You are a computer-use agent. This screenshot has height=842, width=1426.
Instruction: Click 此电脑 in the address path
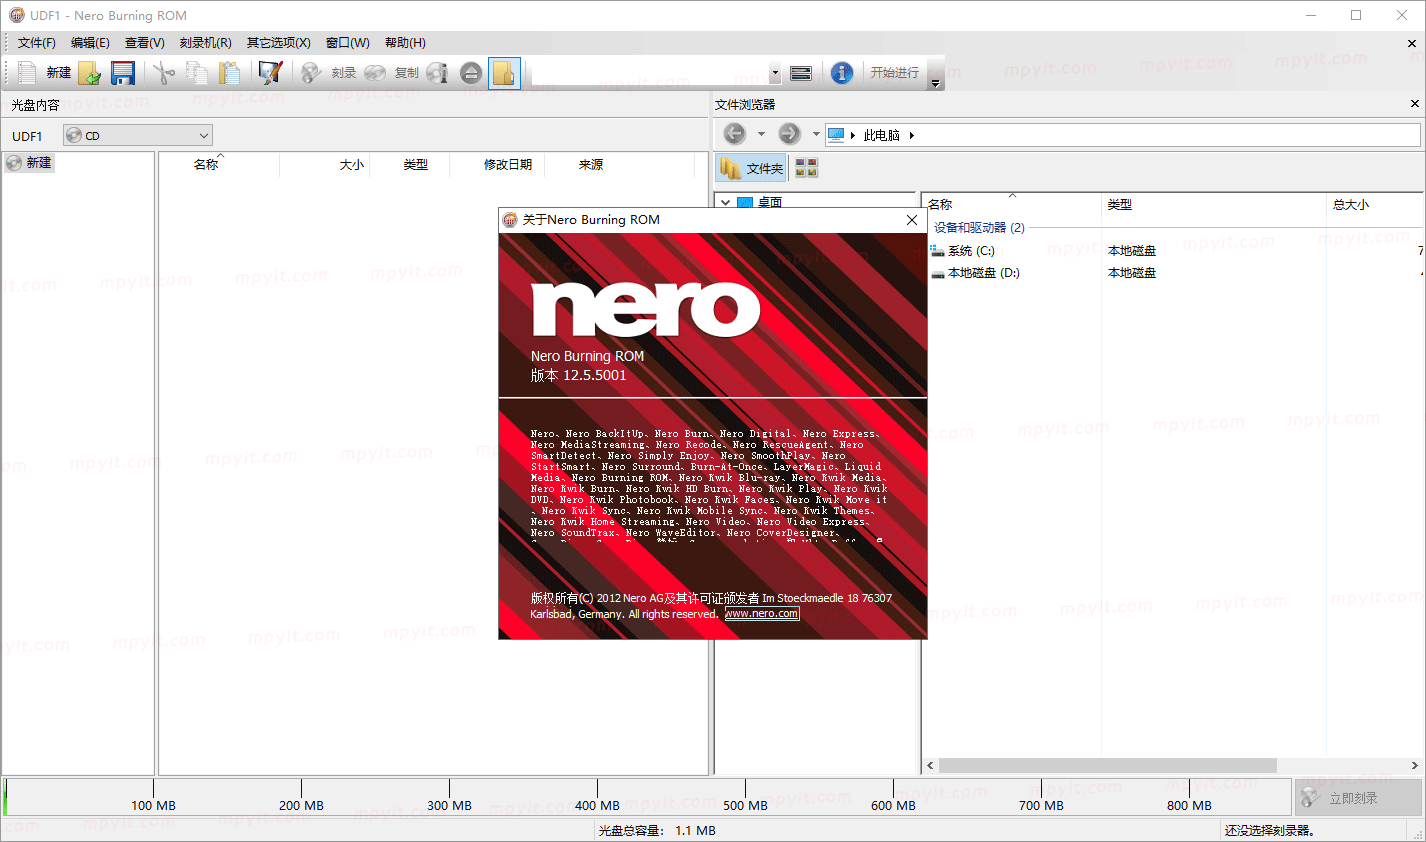[x=882, y=135]
